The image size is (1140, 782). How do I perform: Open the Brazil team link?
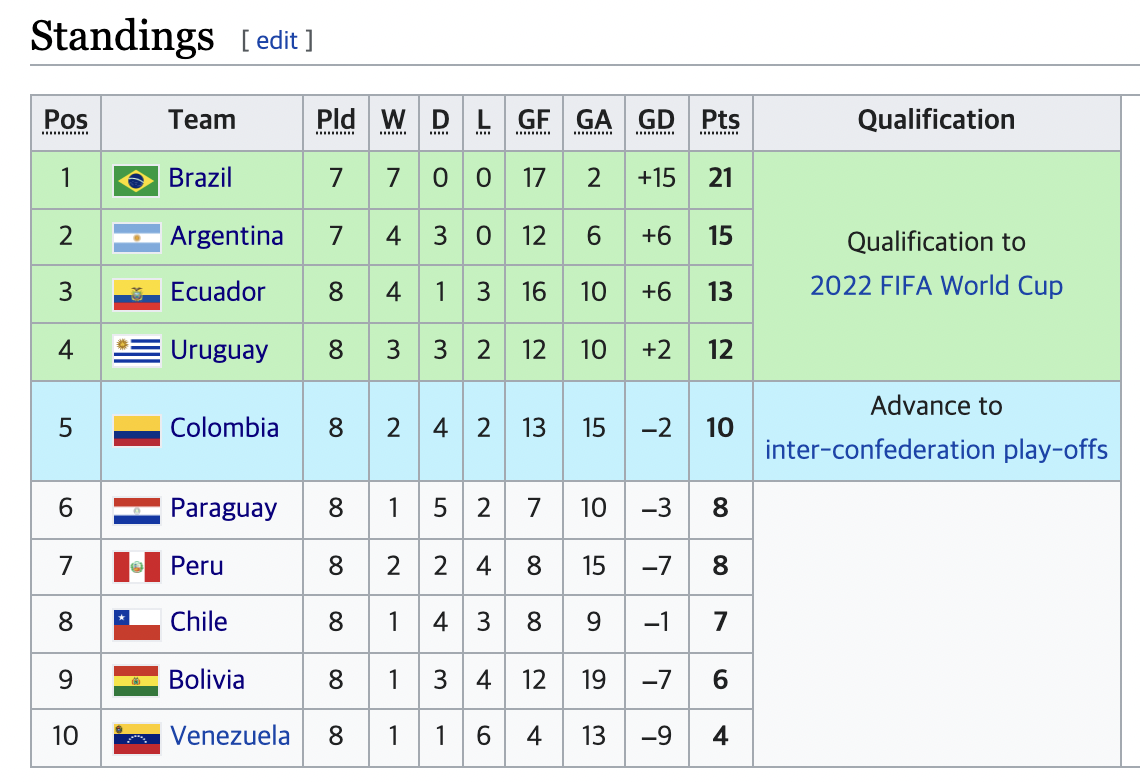coord(200,178)
